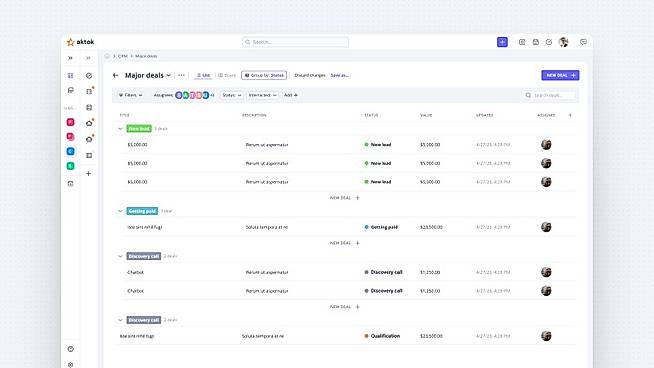654x368 pixels.
Task: Switch to the List view tab
Action: [203, 76]
